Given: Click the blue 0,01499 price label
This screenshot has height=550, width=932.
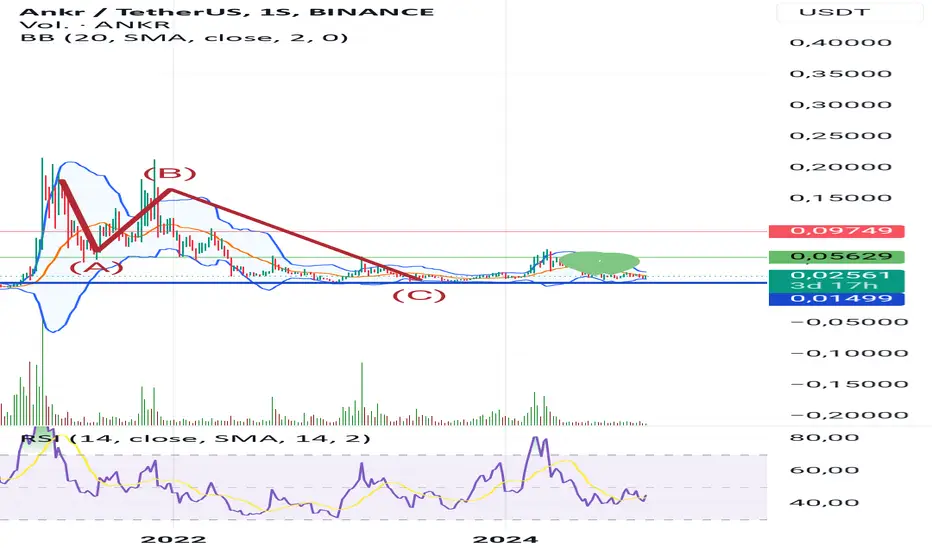Looking at the screenshot, I should tap(836, 298).
